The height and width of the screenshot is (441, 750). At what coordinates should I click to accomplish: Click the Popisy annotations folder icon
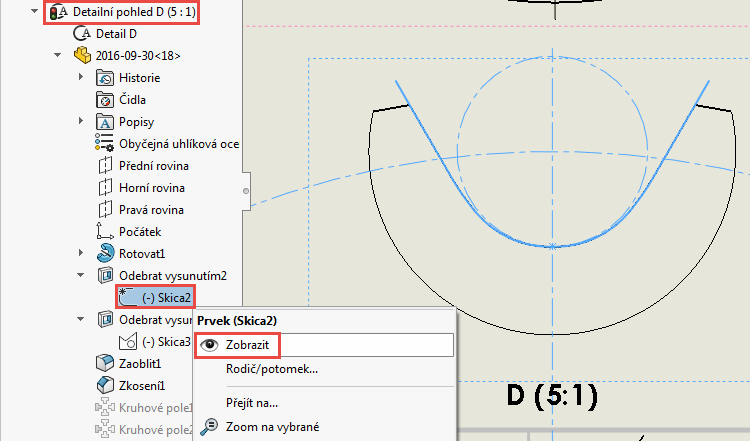[105, 121]
